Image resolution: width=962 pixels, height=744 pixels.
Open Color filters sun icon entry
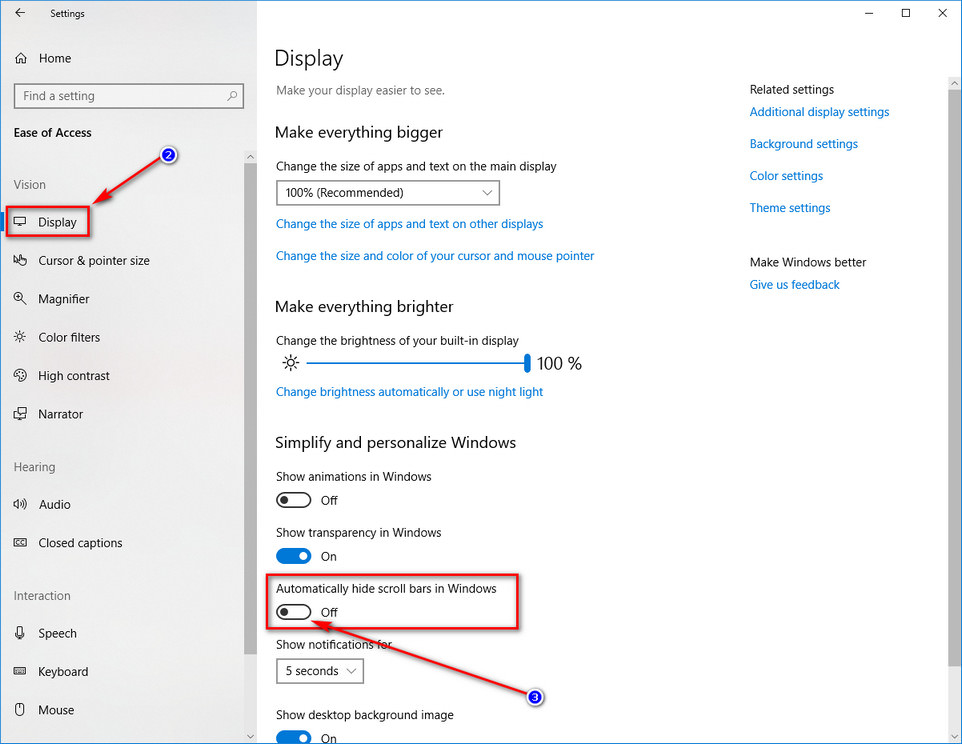click(x=20, y=337)
